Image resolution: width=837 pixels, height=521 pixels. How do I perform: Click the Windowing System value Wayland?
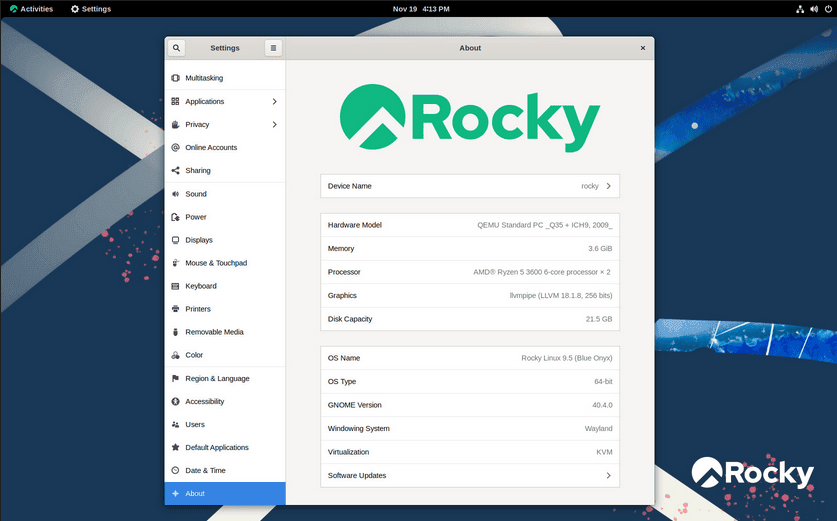[598, 429]
